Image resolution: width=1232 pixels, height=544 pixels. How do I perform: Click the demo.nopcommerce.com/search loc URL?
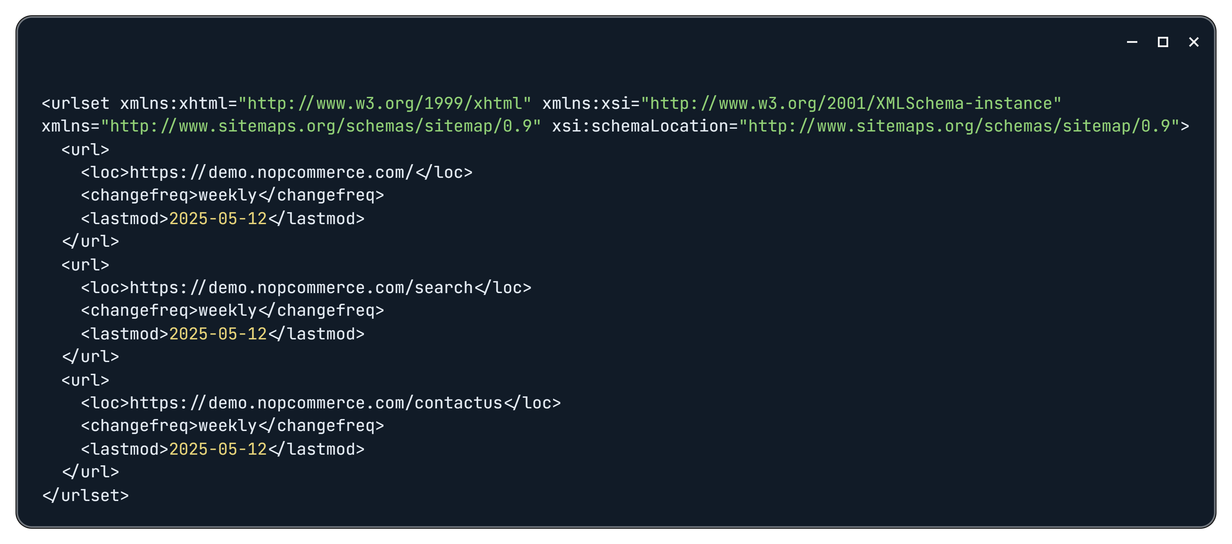301,287
